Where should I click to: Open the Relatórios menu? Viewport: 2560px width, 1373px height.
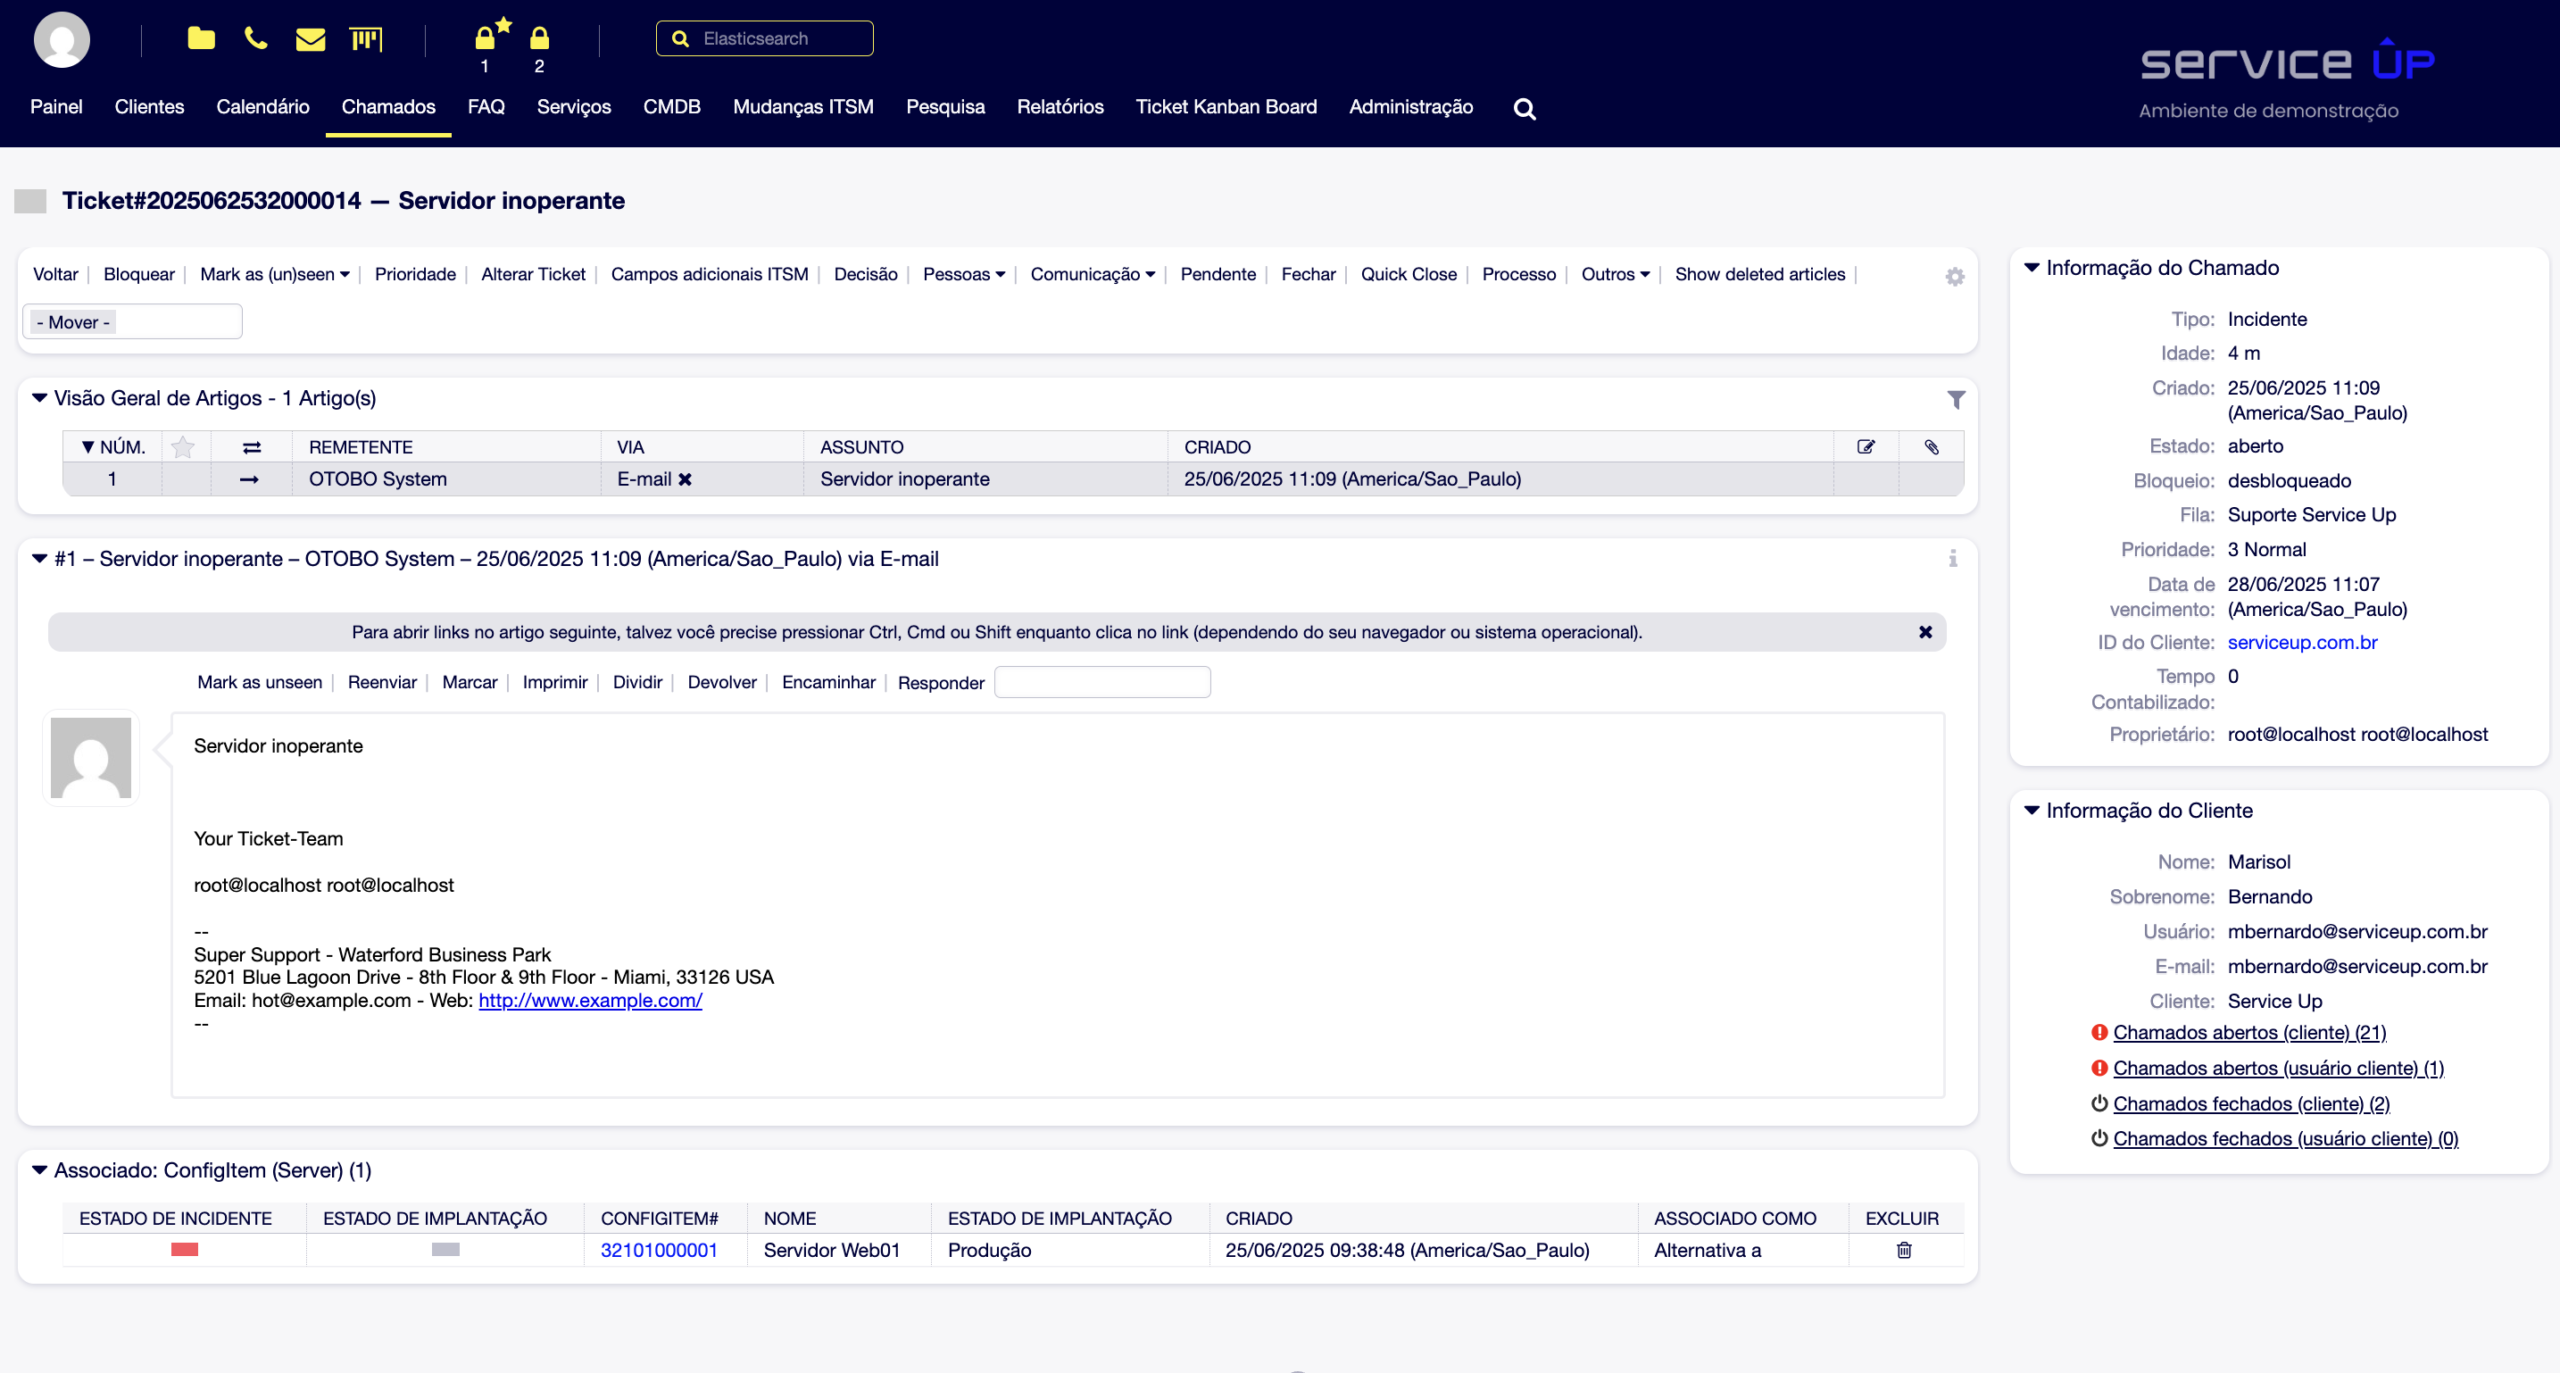point(1060,107)
